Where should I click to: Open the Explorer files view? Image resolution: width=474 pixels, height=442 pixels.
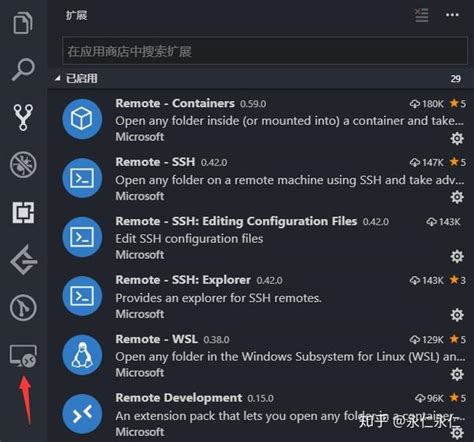23,23
